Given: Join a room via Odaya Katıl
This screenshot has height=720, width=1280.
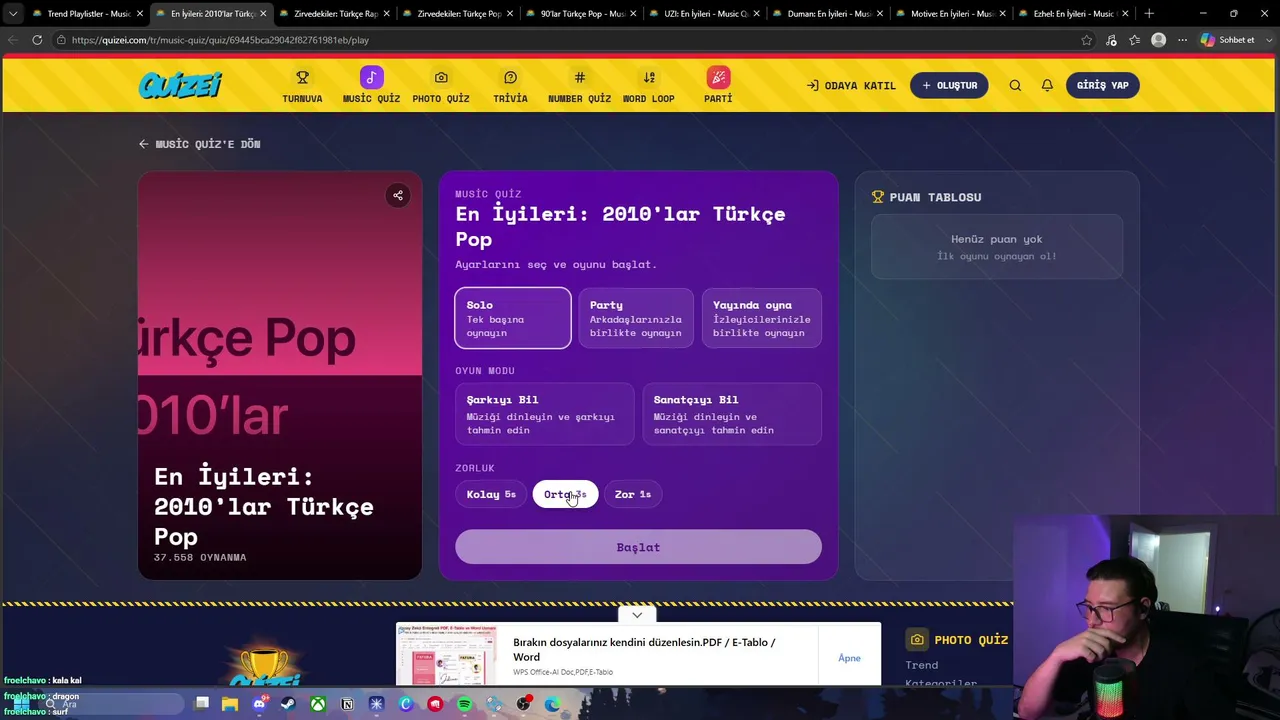Looking at the screenshot, I should click(851, 85).
